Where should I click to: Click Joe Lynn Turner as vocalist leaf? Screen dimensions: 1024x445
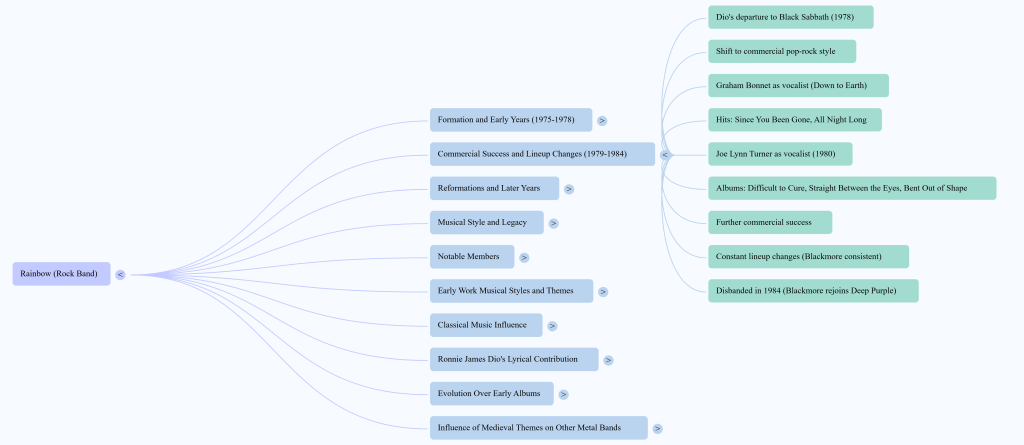(x=780, y=154)
